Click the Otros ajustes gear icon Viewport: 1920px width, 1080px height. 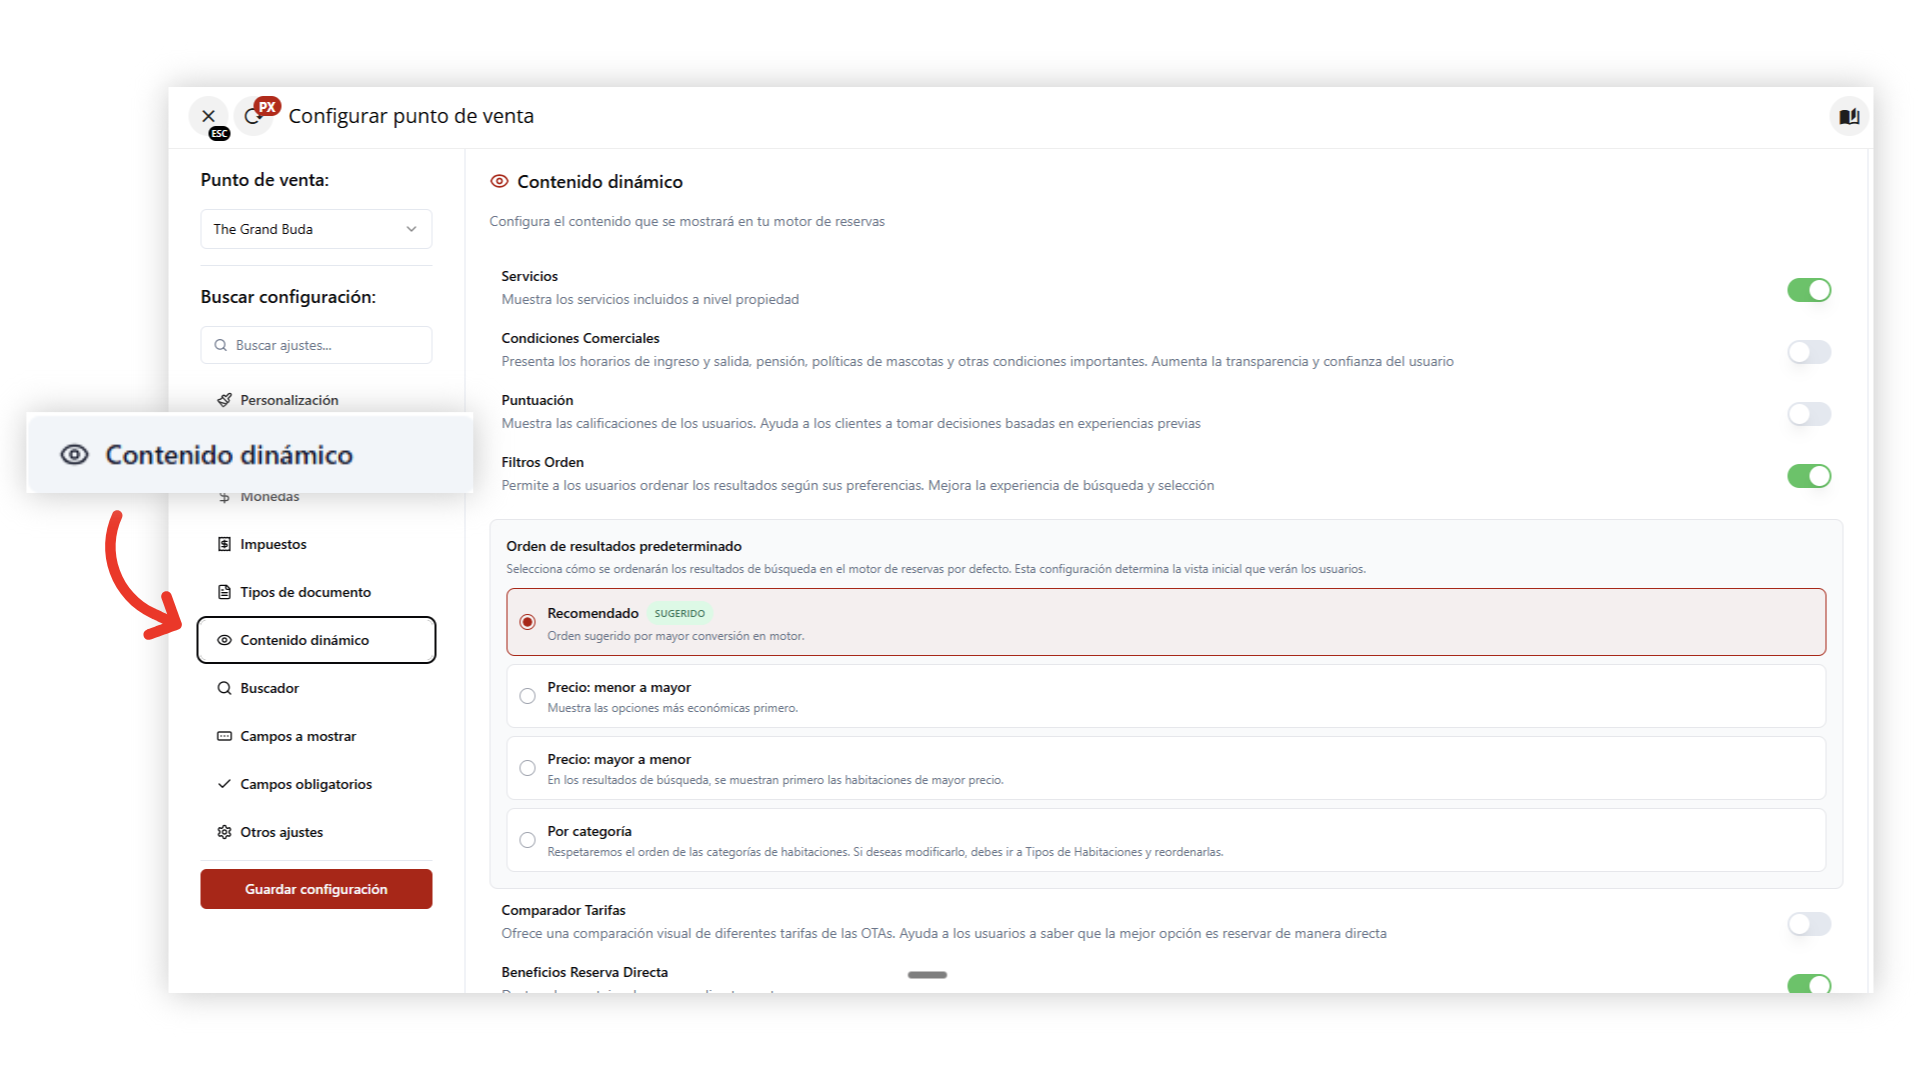[224, 832]
